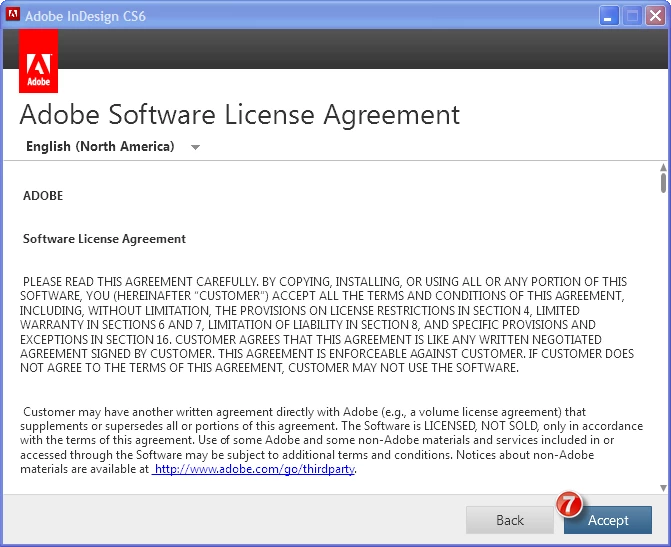Click the Accept button
Viewport: 671px width, 547px height.
[x=608, y=520]
